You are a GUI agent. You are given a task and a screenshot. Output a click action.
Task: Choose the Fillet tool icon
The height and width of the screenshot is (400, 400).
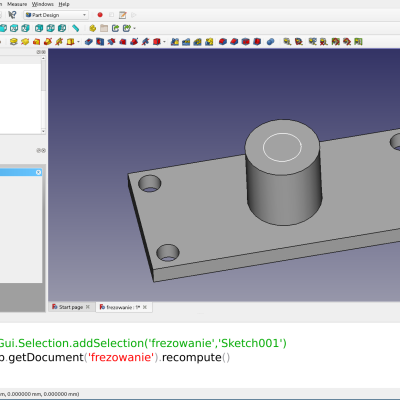(223, 42)
